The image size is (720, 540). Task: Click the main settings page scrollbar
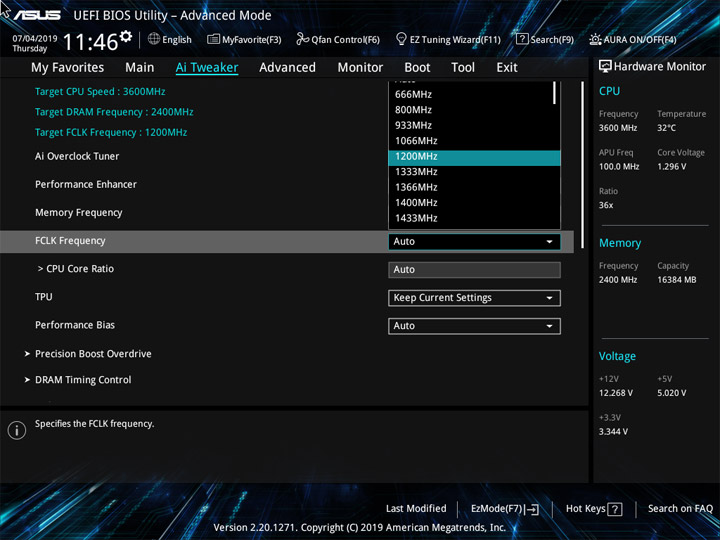pyautogui.click(x=583, y=165)
